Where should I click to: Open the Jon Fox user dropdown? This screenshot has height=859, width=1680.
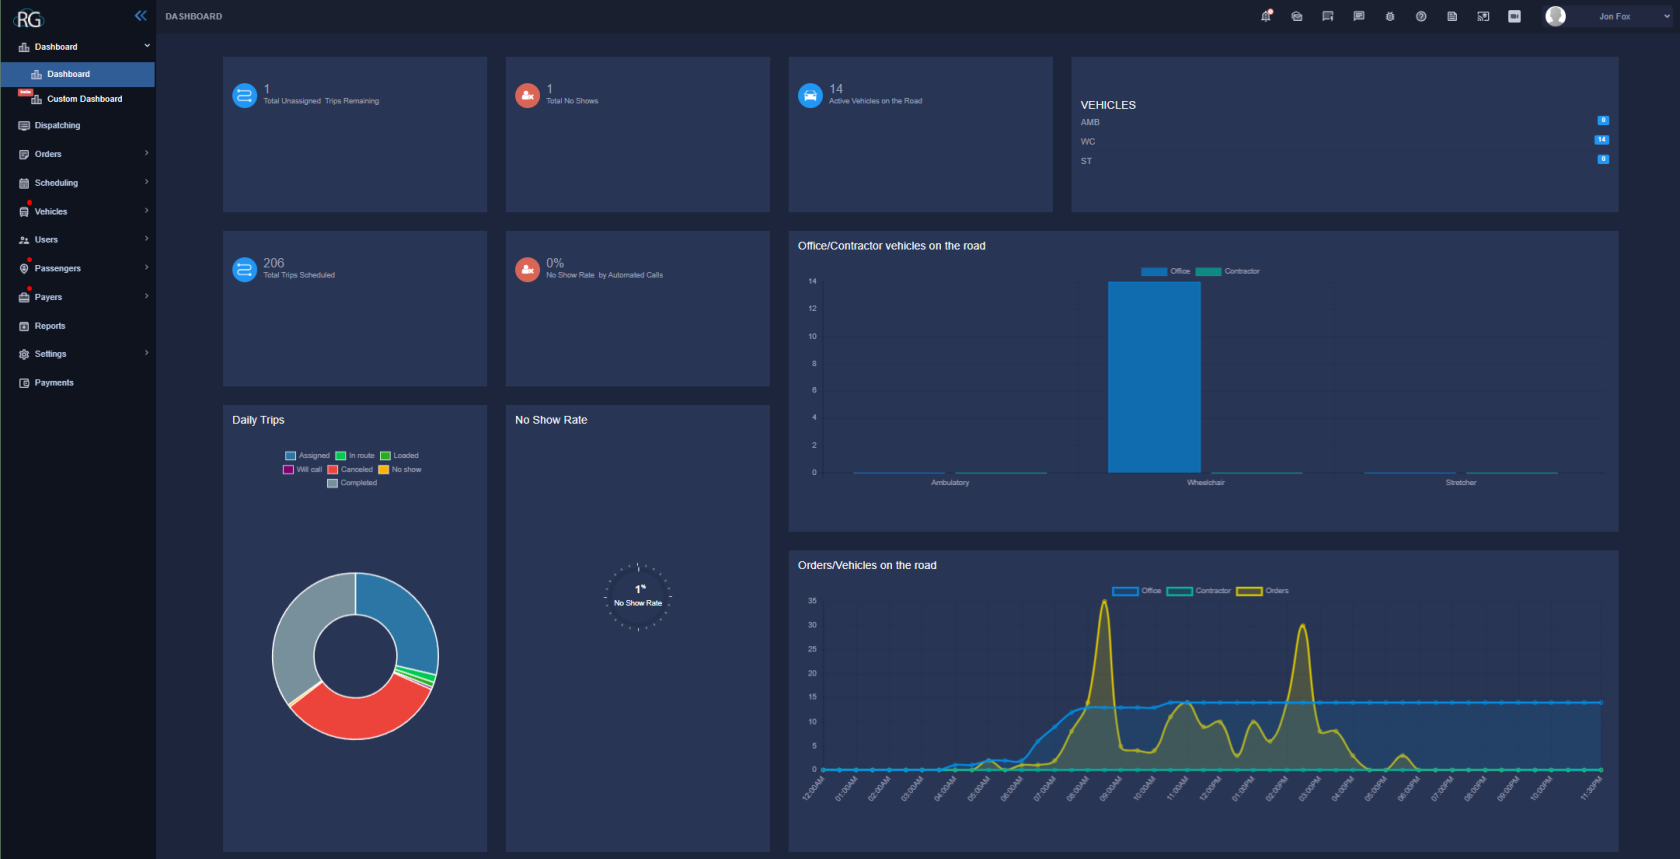(1608, 16)
